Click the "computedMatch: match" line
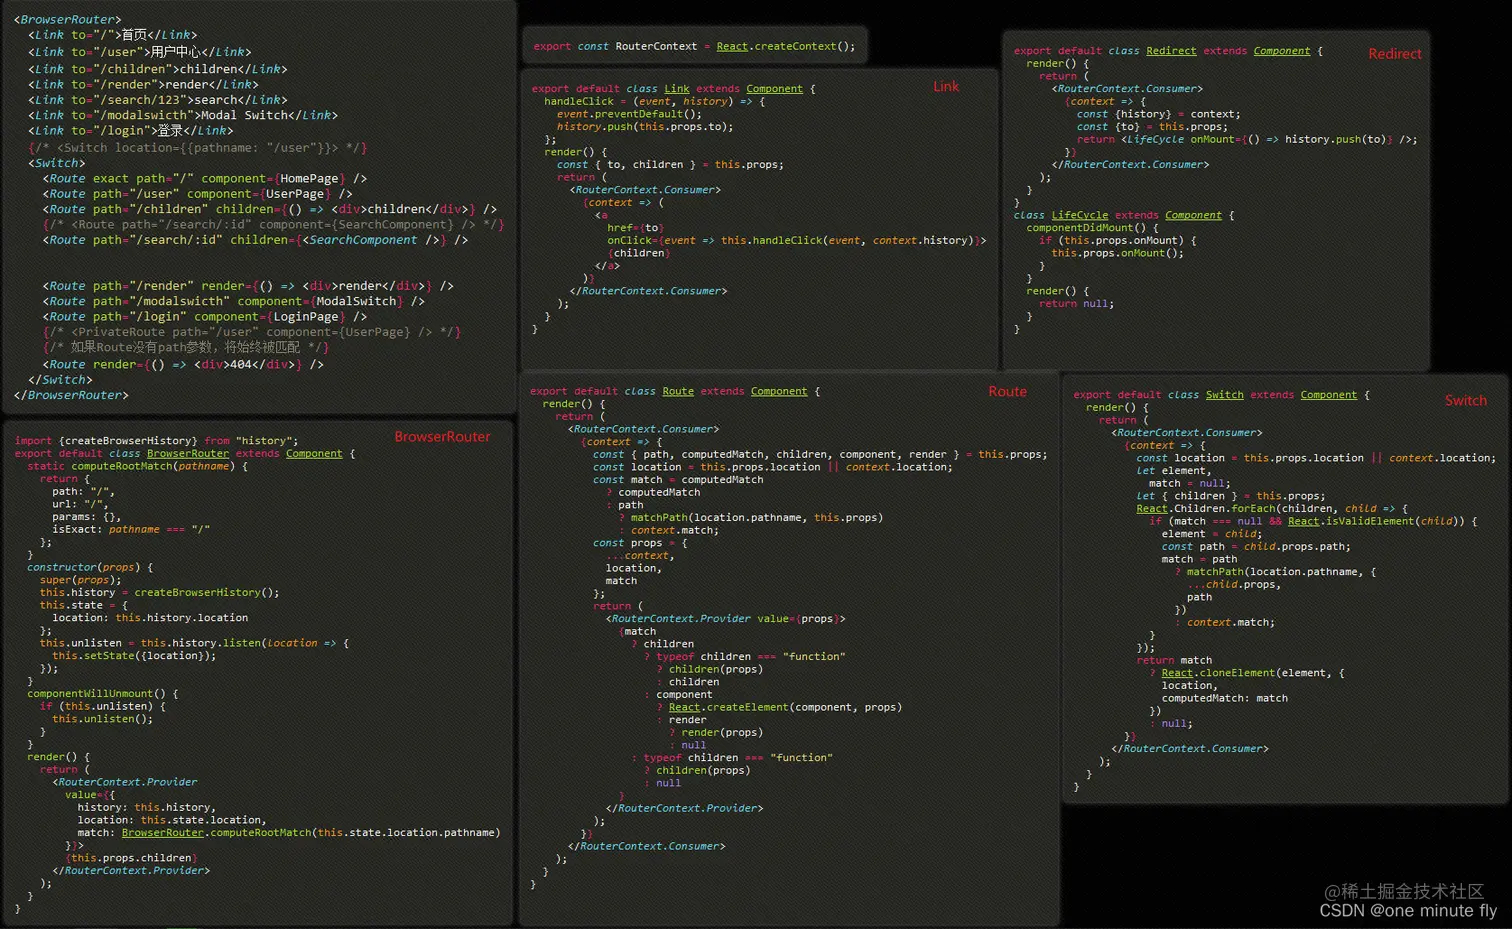The image size is (1512, 929). coord(1224,699)
